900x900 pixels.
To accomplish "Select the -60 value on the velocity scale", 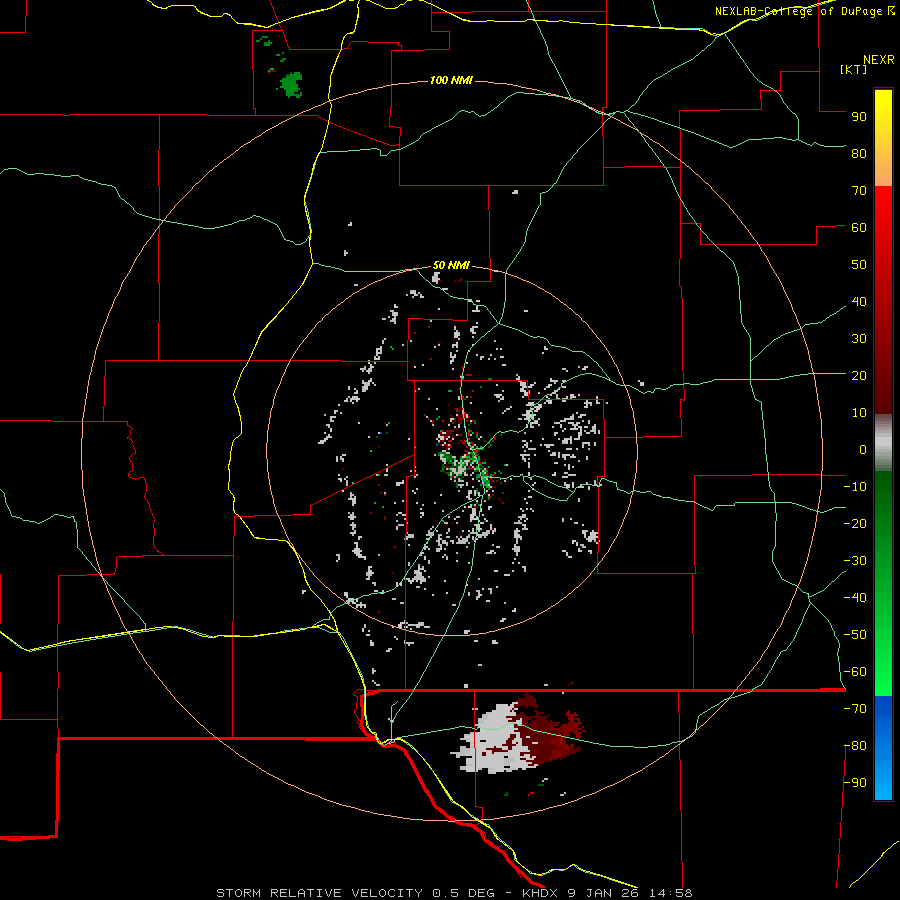I will coord(855,672).
